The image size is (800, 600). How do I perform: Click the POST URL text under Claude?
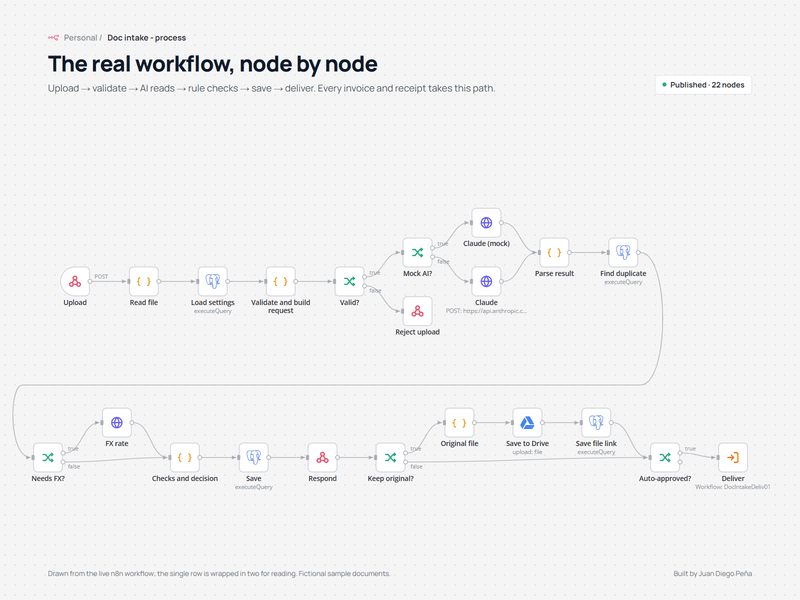pos(486,311)
